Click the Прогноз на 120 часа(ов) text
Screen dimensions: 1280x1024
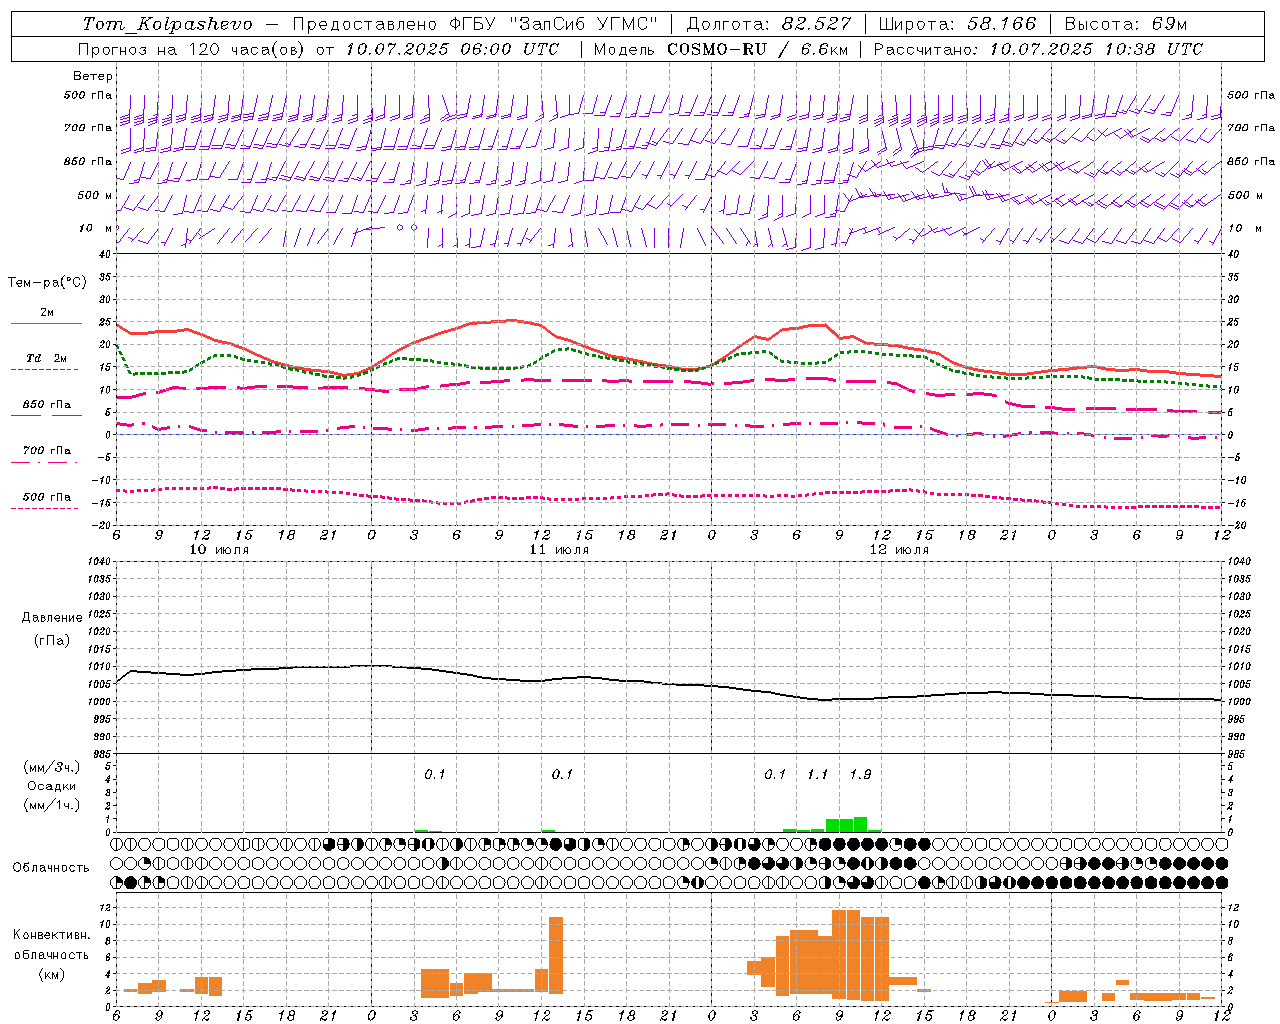point(193,49)
